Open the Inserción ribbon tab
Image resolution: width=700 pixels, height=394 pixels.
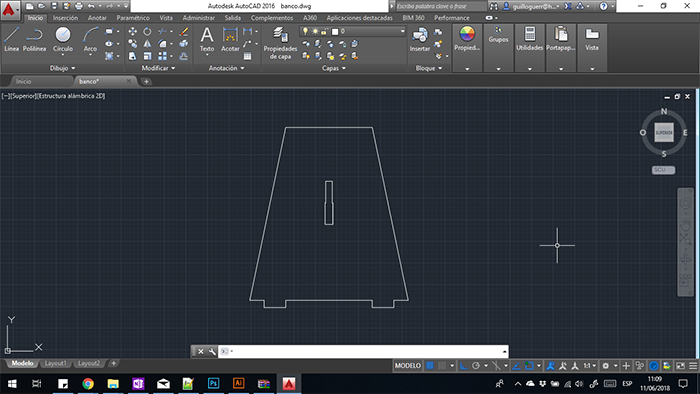(65, 18)
